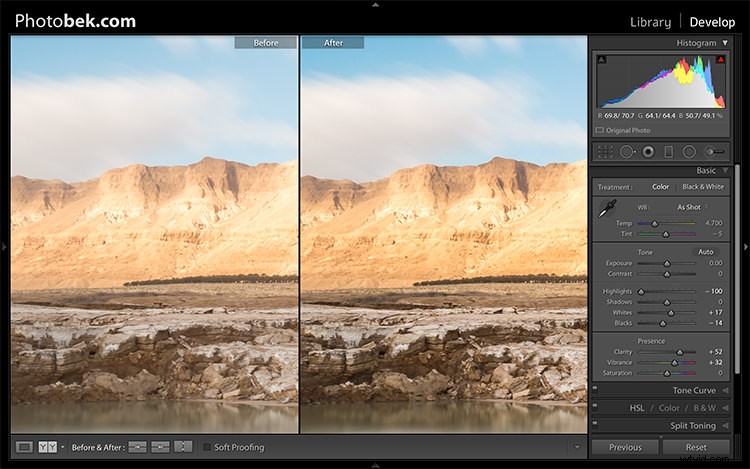Expand the Split Toning panel

(x=725, y=425)
